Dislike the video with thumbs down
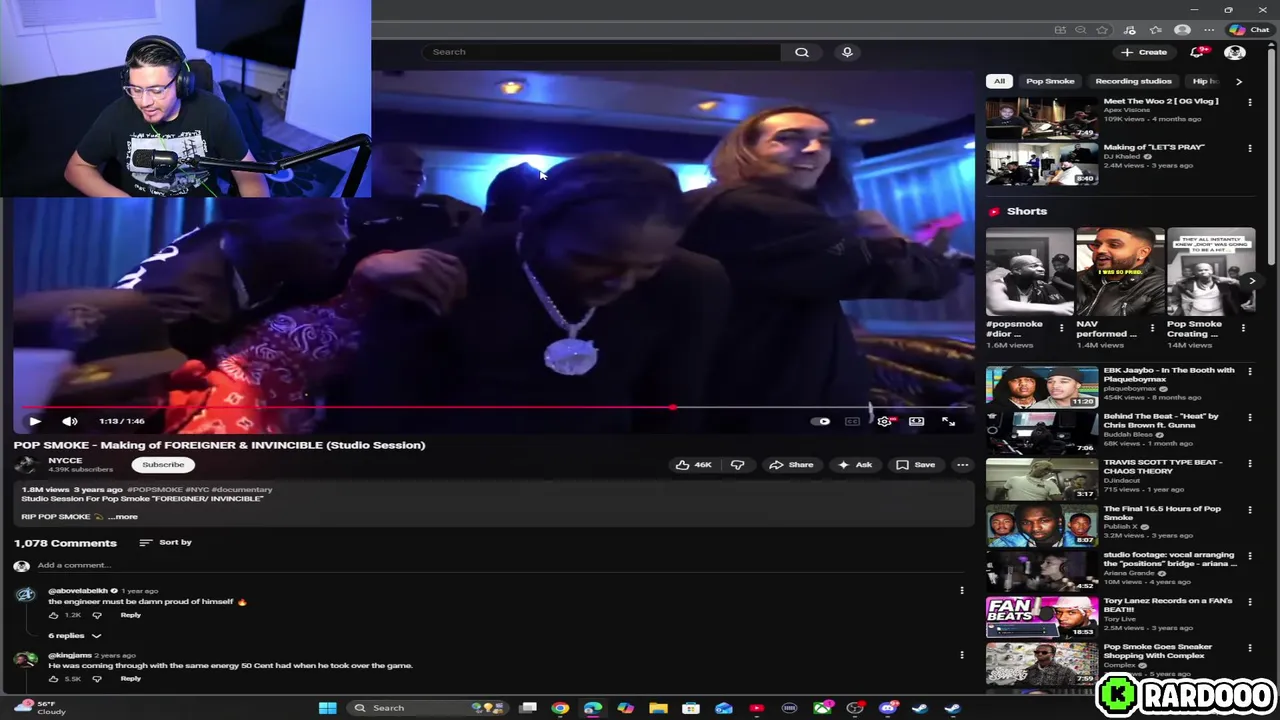The width and height of the screenshot is (1280, 720). (738, 465)
